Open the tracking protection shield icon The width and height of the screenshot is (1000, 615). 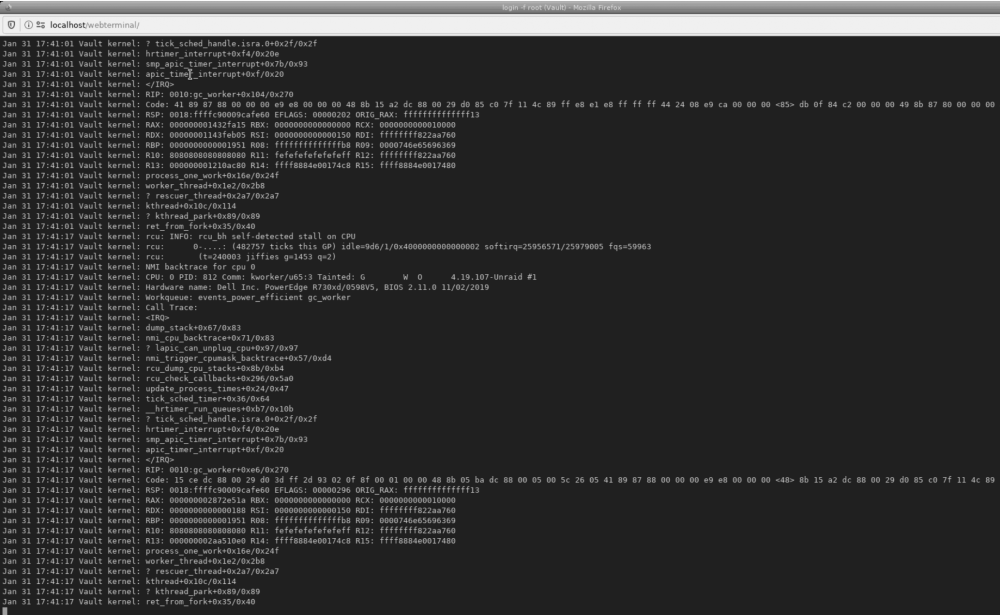[x=11, y=25]
